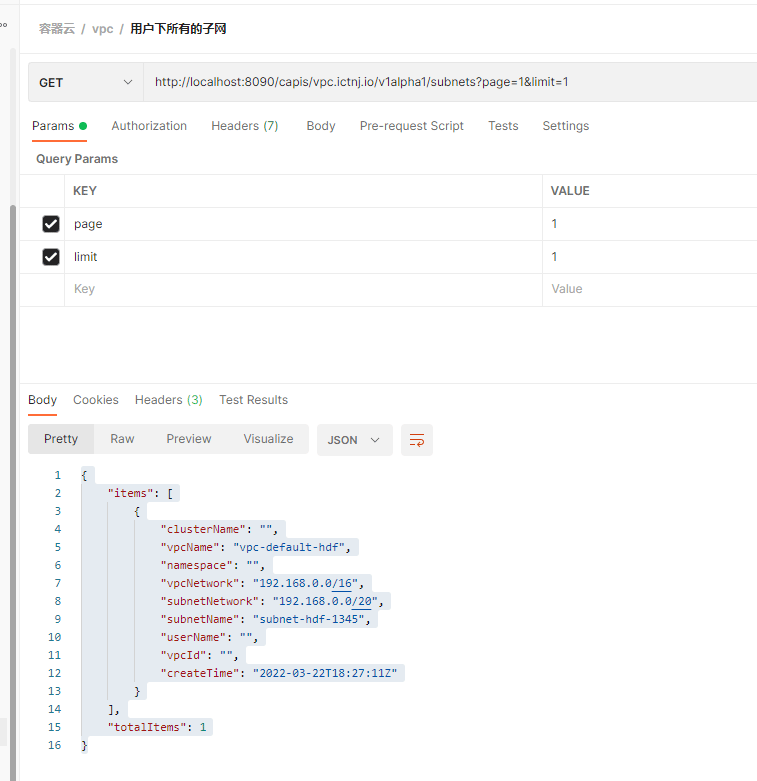Select the Raw response view
This screenshot has width=757, height=781.
point(122,439)
